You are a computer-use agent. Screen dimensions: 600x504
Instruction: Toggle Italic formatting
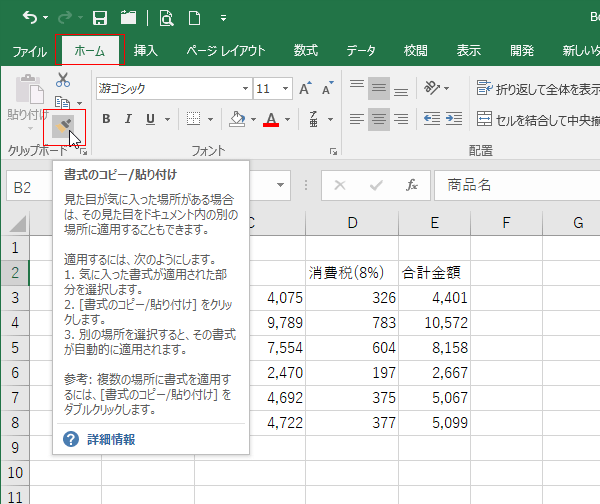[x=129, y=120]
